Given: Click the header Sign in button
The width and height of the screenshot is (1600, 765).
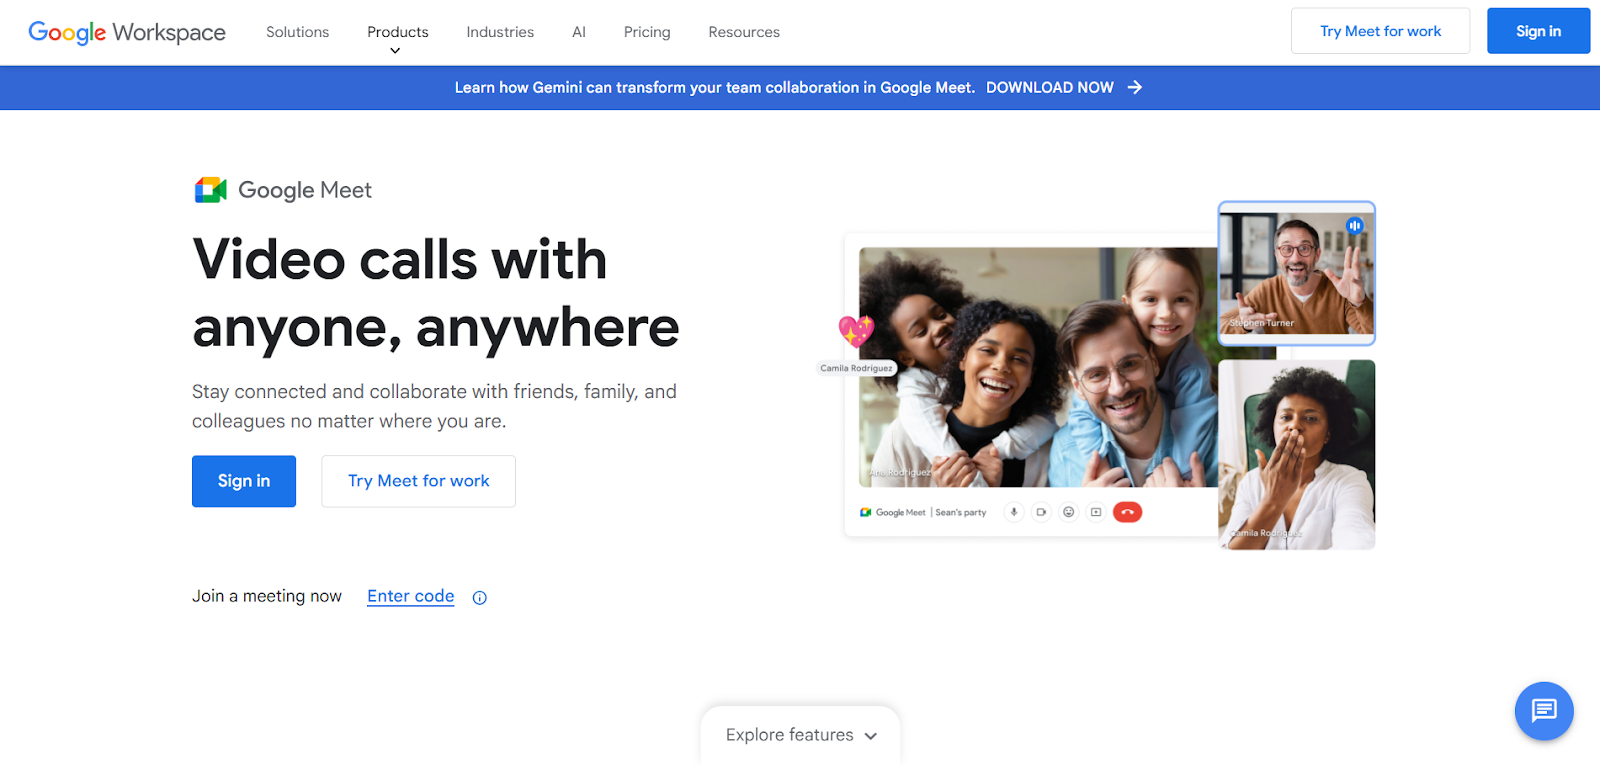Looking at the screenshot, I should tap(1538, 31).
